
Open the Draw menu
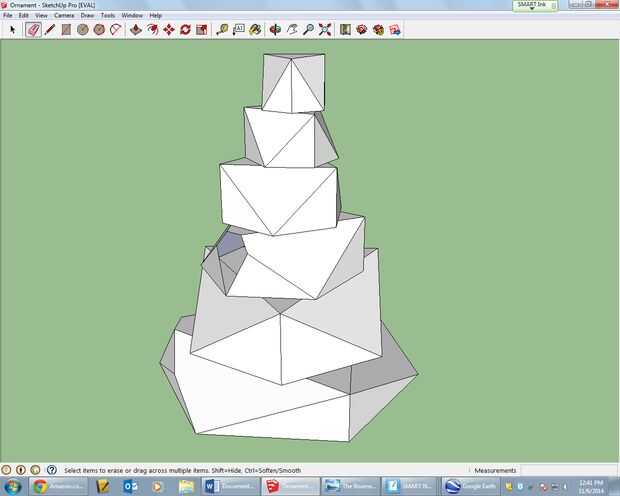click(x=87, y=15)
